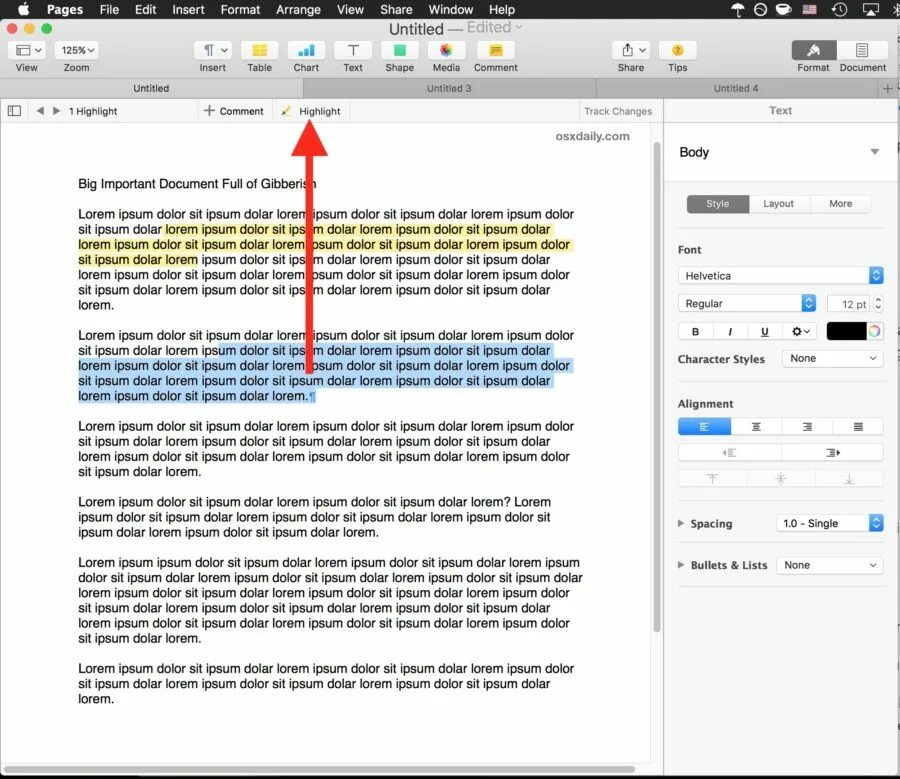Align text to middle vertically
This screenshot has height=779, width=900.
tap(781, 478)
